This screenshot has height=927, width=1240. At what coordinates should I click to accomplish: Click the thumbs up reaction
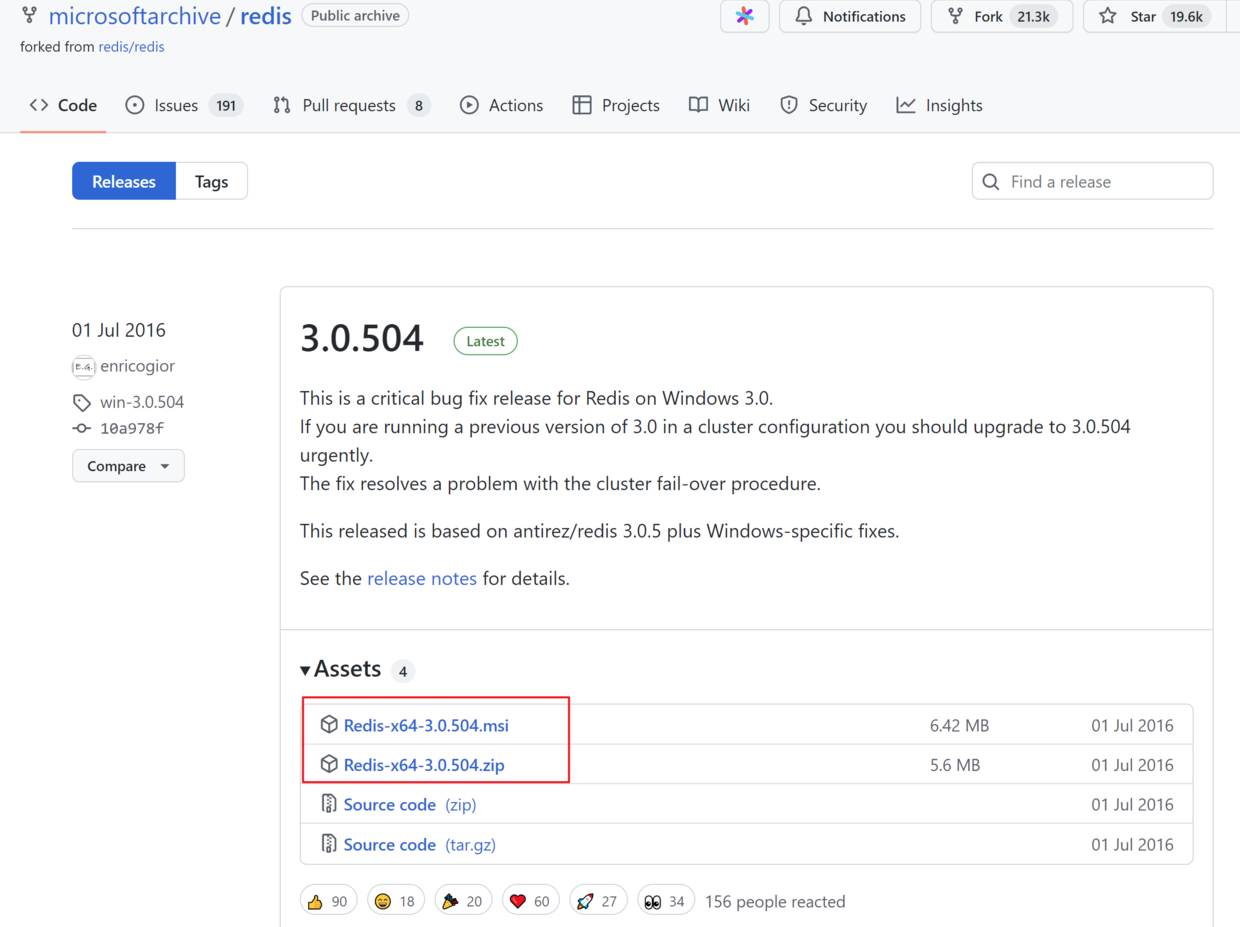328,901
